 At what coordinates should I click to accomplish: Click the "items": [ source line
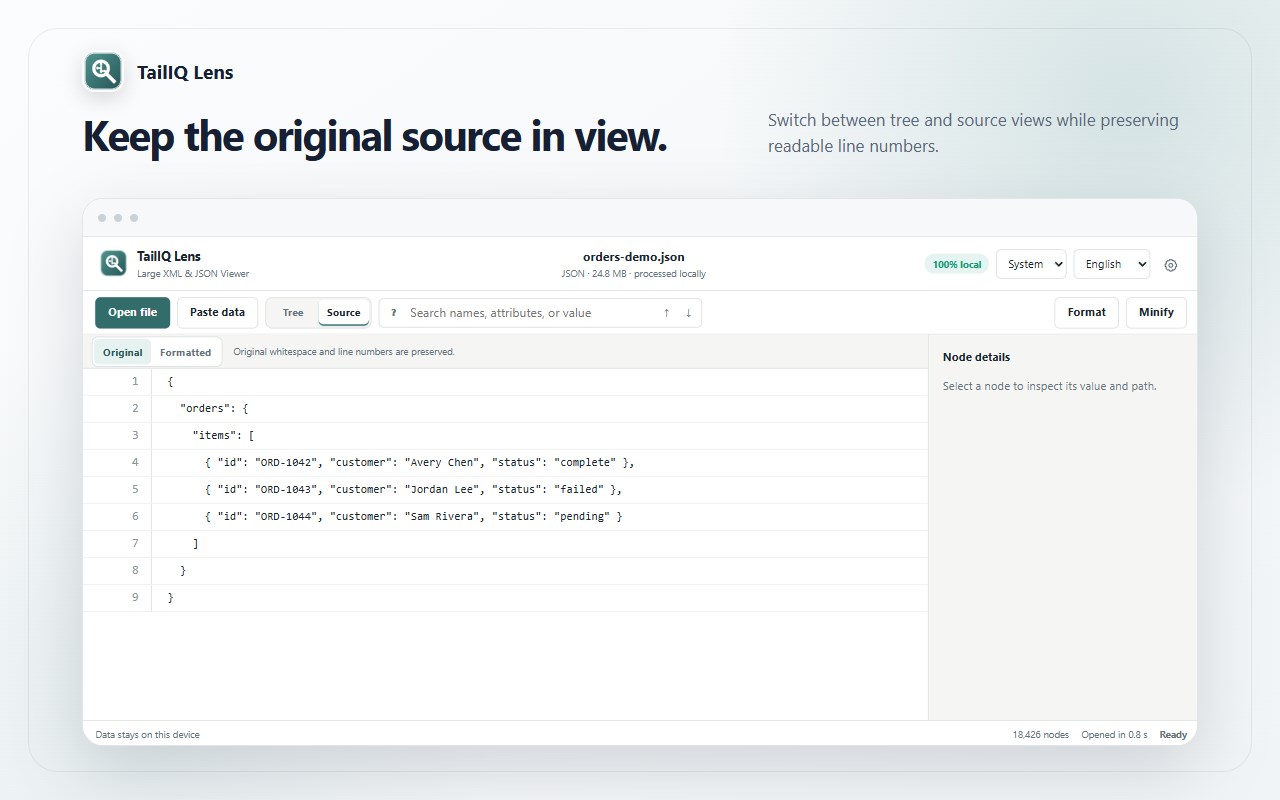tap(505, 436)
